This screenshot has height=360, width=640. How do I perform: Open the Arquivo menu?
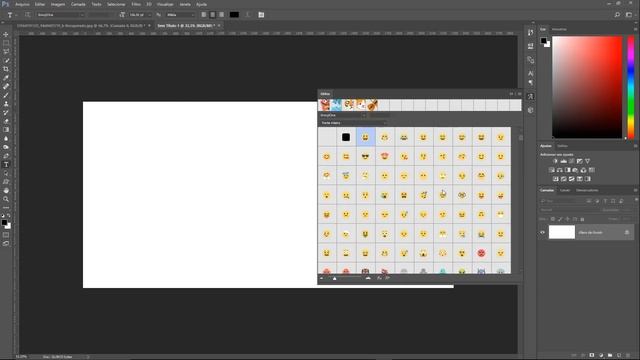[x=22, y=4]
